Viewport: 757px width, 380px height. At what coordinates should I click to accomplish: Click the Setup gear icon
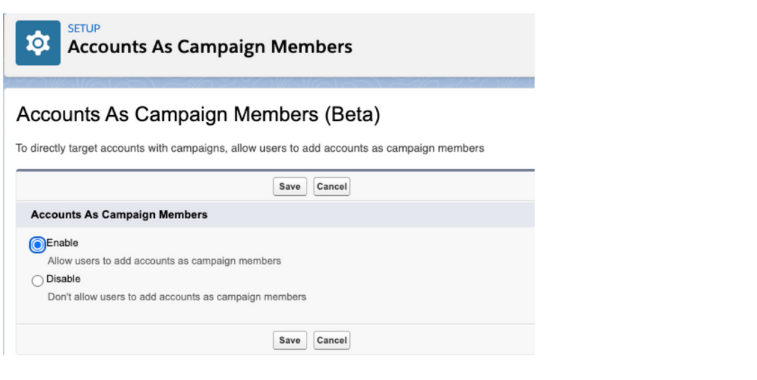[x=38, y=42]
